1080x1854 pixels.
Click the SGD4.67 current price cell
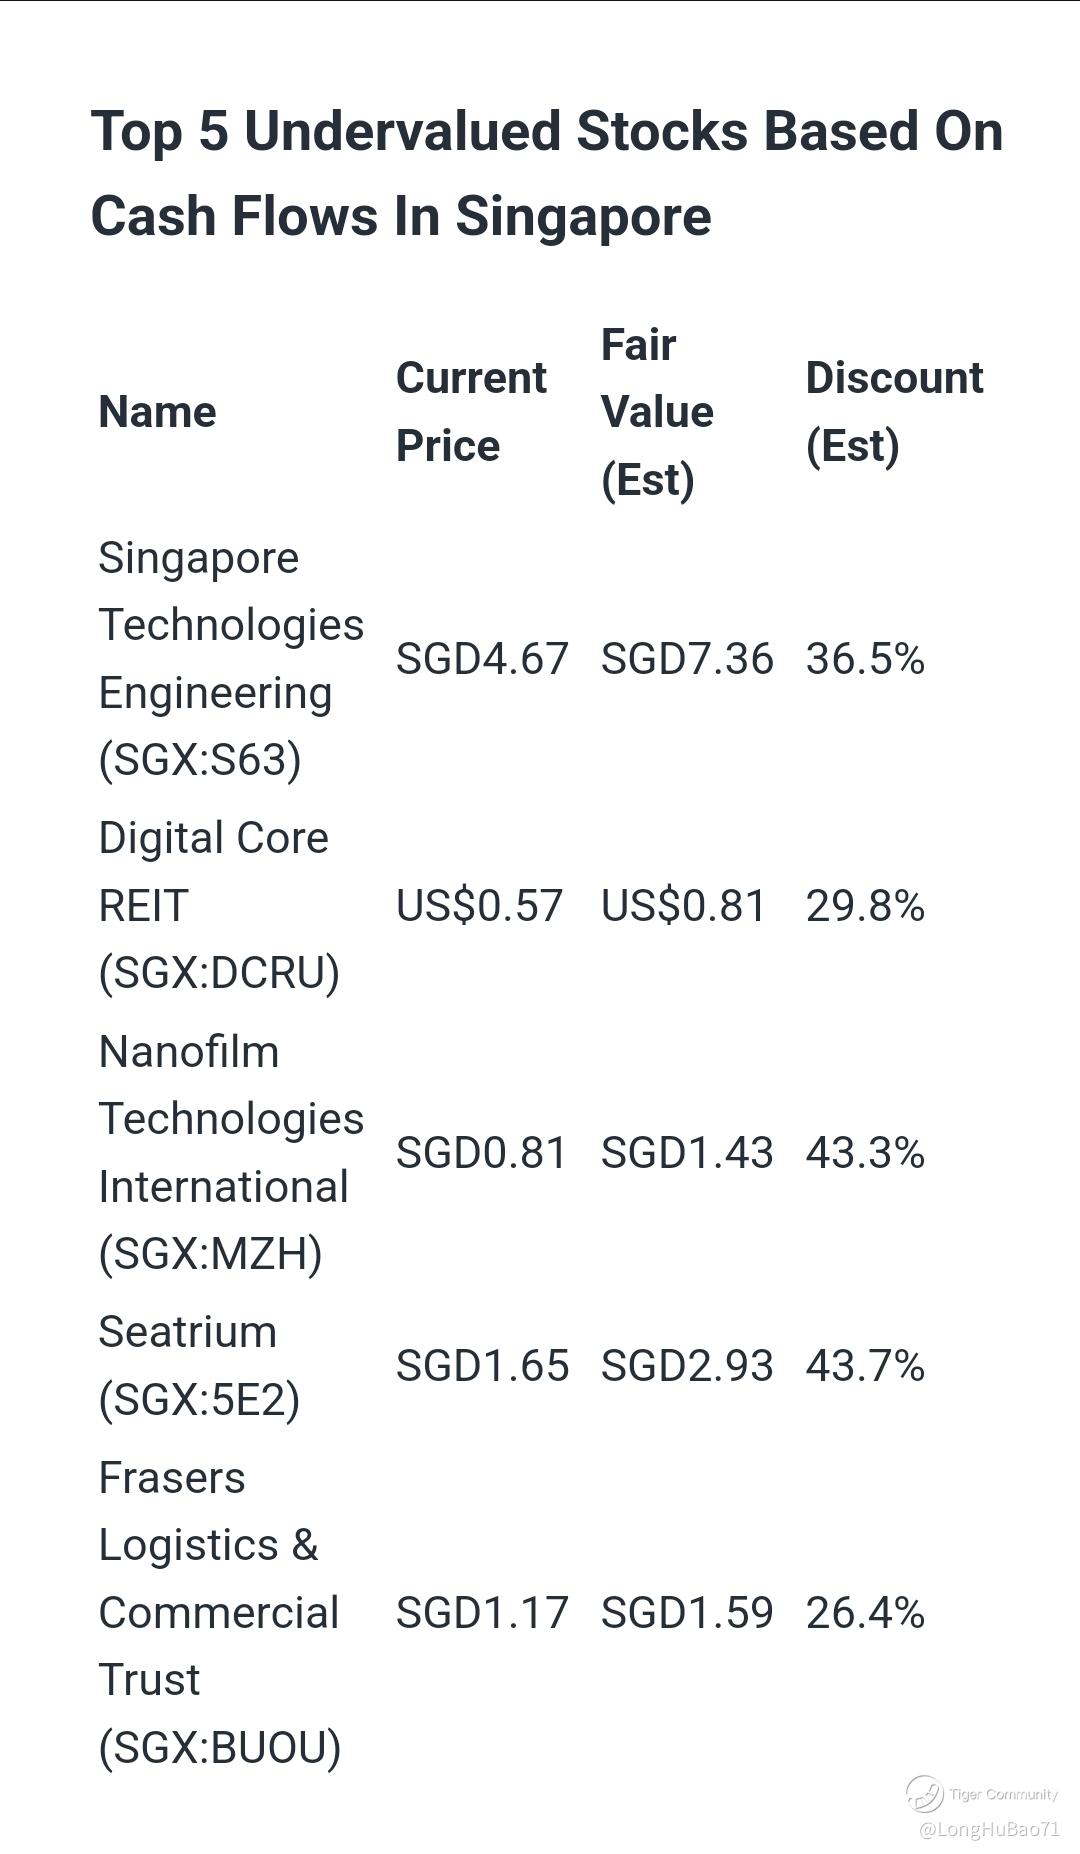pos(482,659)
